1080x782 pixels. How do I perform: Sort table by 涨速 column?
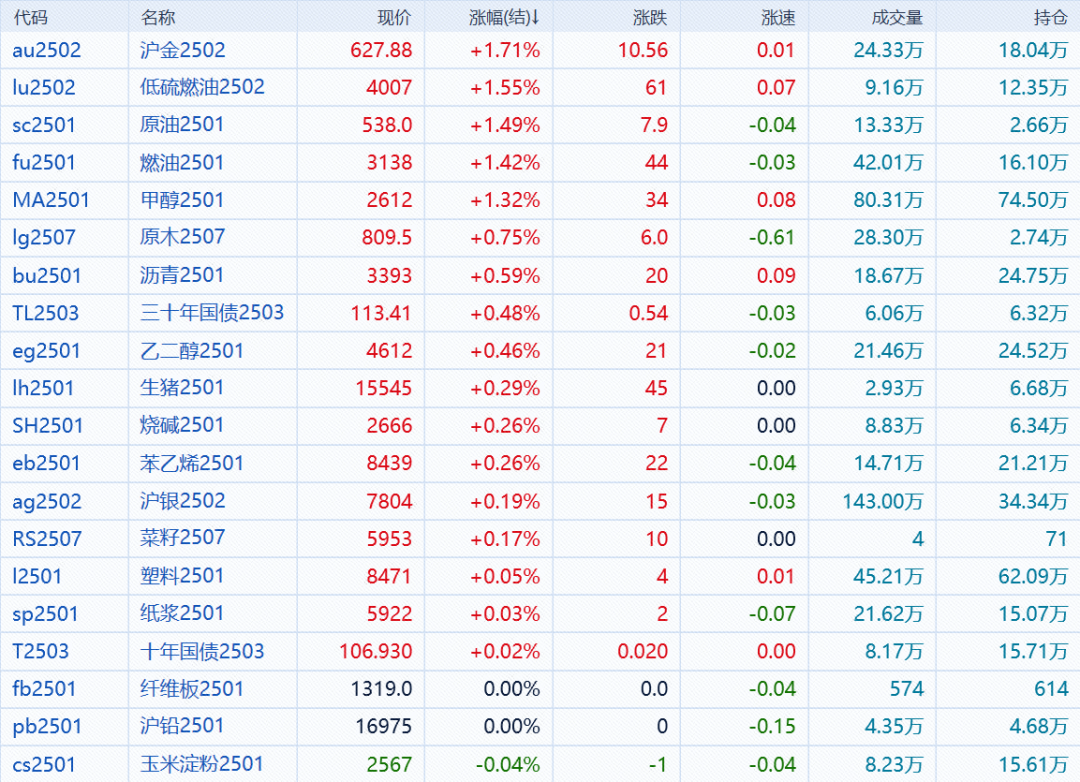coord(778,17)
